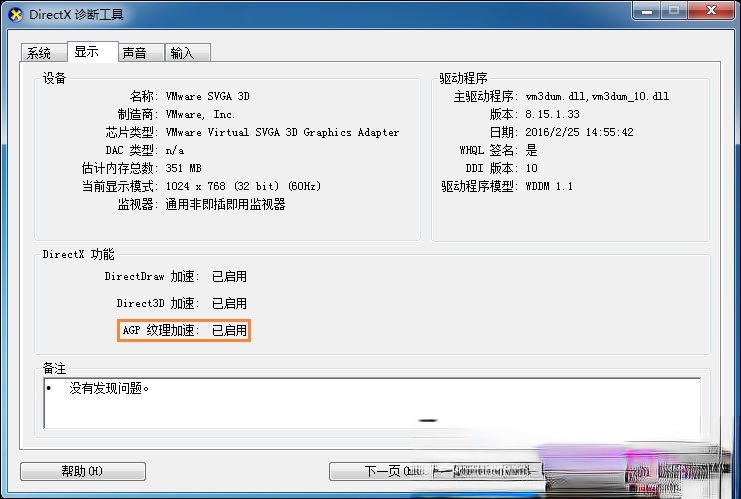Click the DirectX icon in title bar
The image size is (741, 499).
point(16,15)
